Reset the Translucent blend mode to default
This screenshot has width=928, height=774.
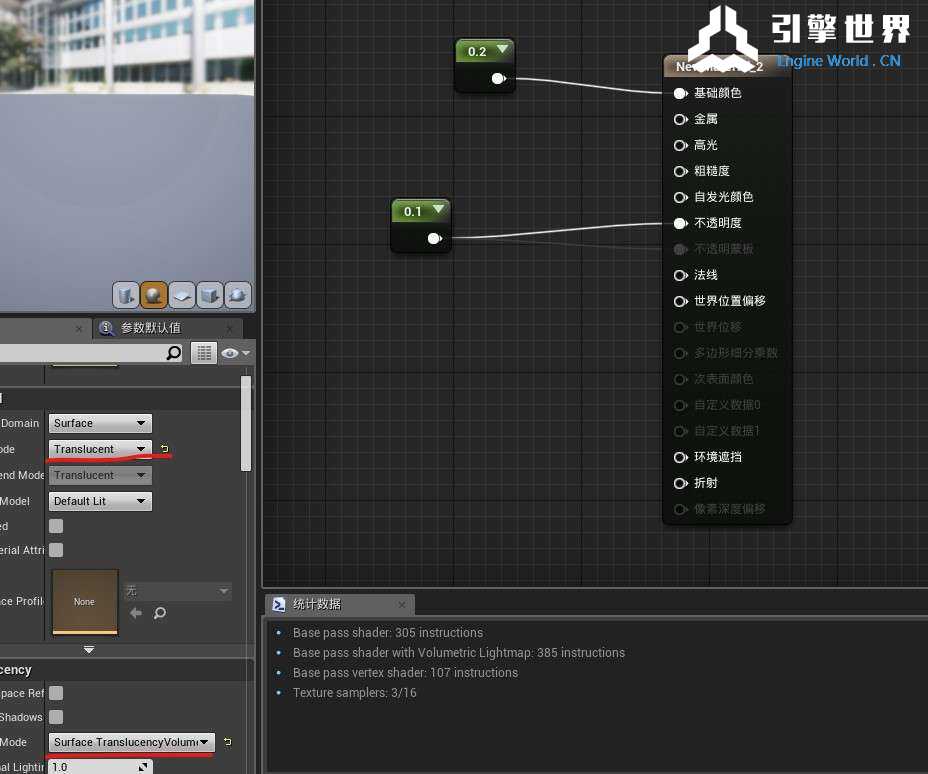[x=165, y=449]
